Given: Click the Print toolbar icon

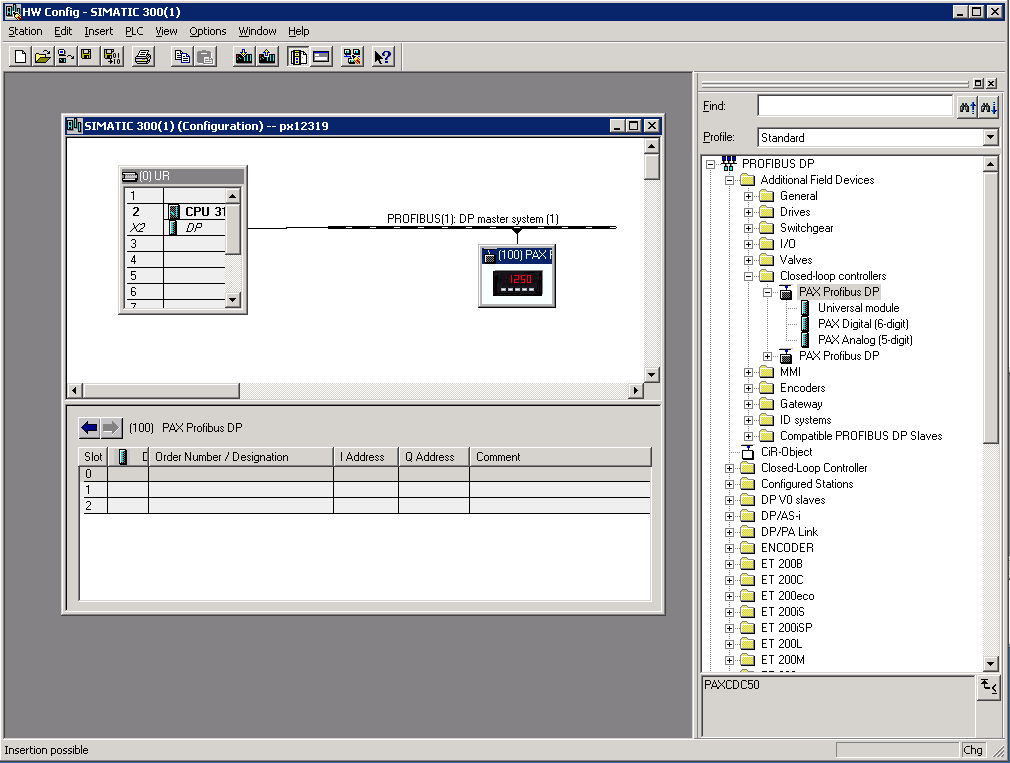Looking at the screenshot, I should click(x=143, y=57).
